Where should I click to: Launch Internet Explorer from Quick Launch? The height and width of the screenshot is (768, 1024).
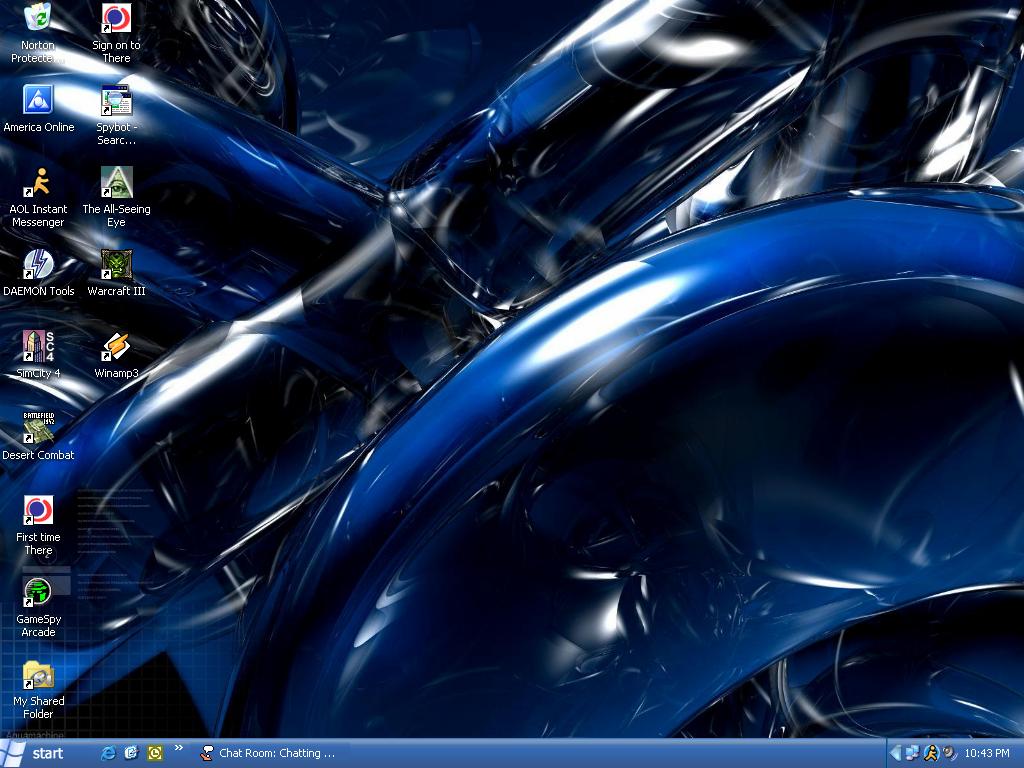click(x=109, y=753)
